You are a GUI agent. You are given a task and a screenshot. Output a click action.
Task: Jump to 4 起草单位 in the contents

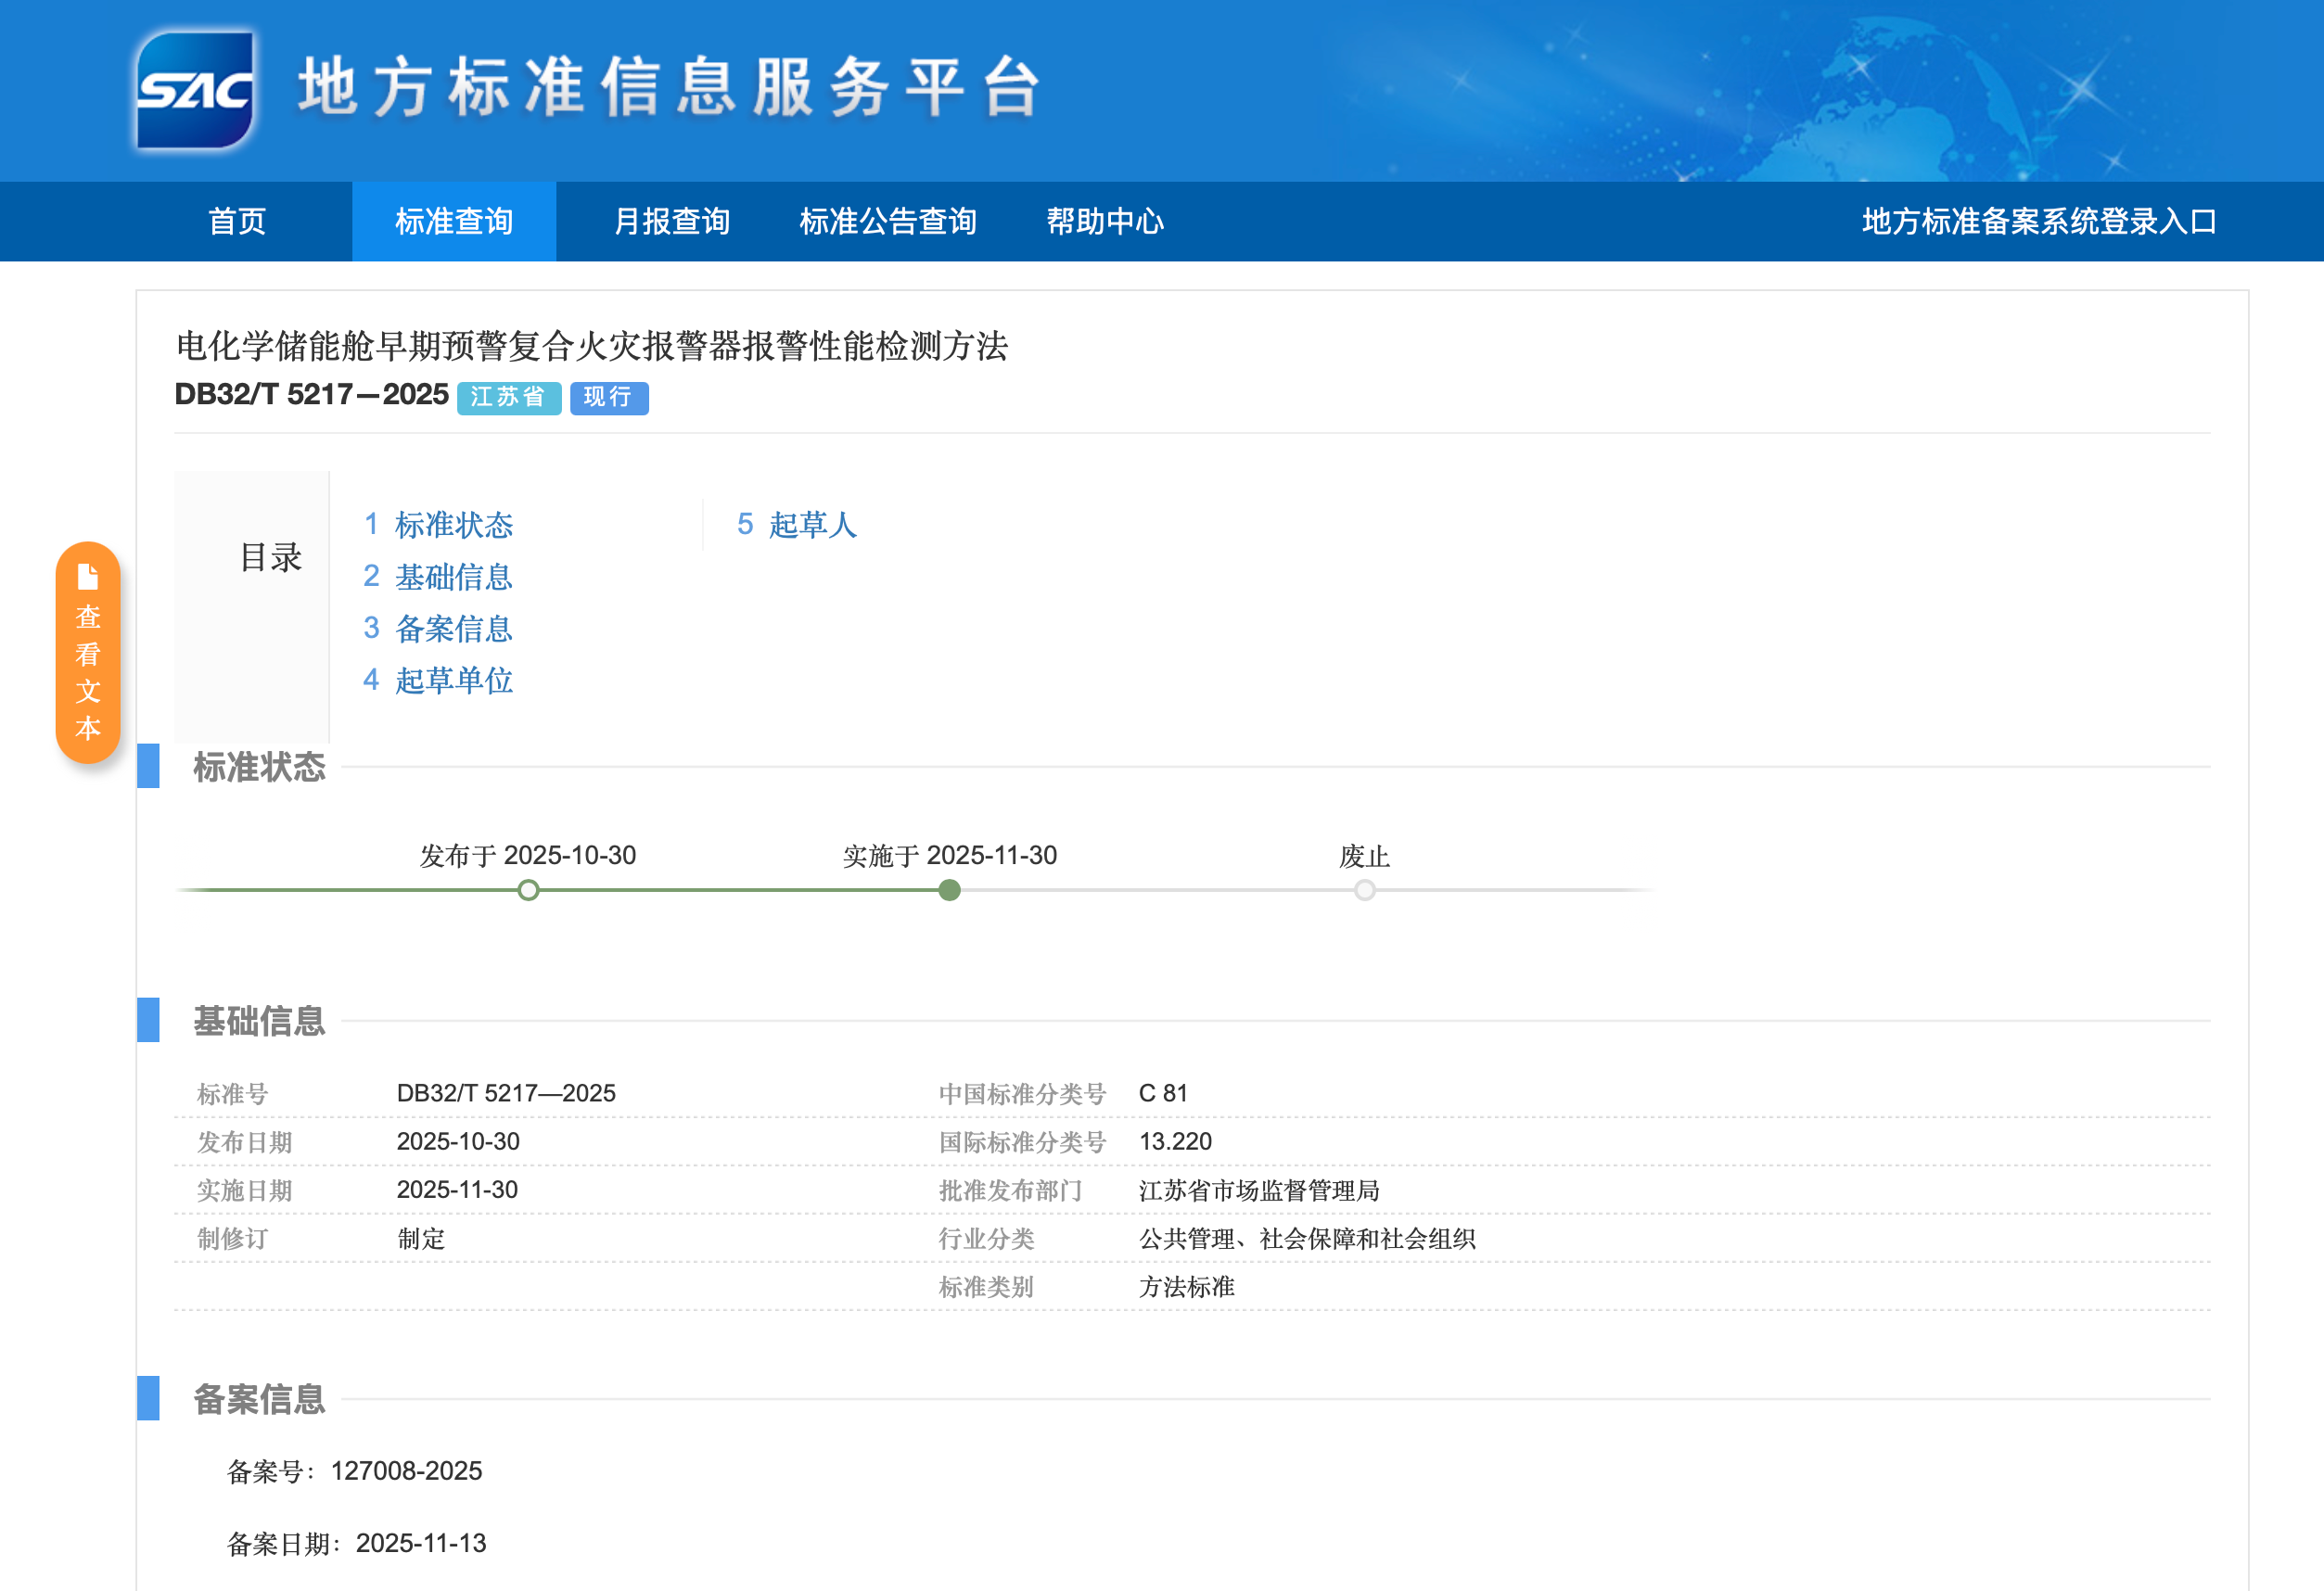point(438,681)
